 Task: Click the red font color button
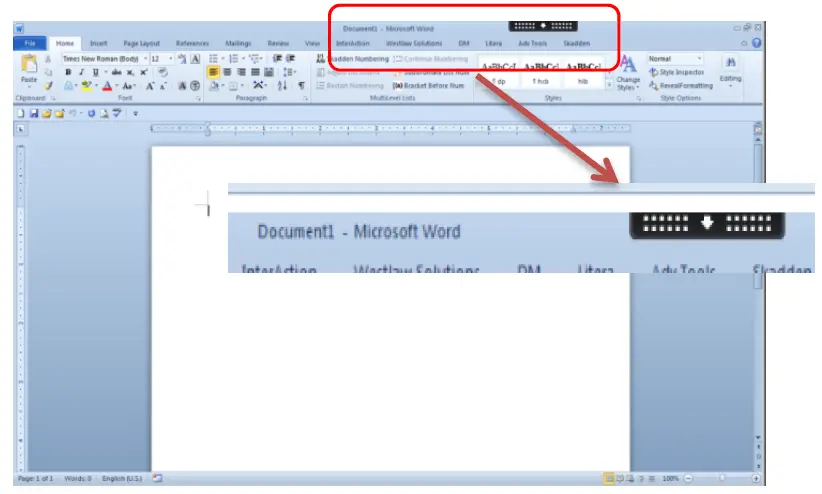(107, 86)
